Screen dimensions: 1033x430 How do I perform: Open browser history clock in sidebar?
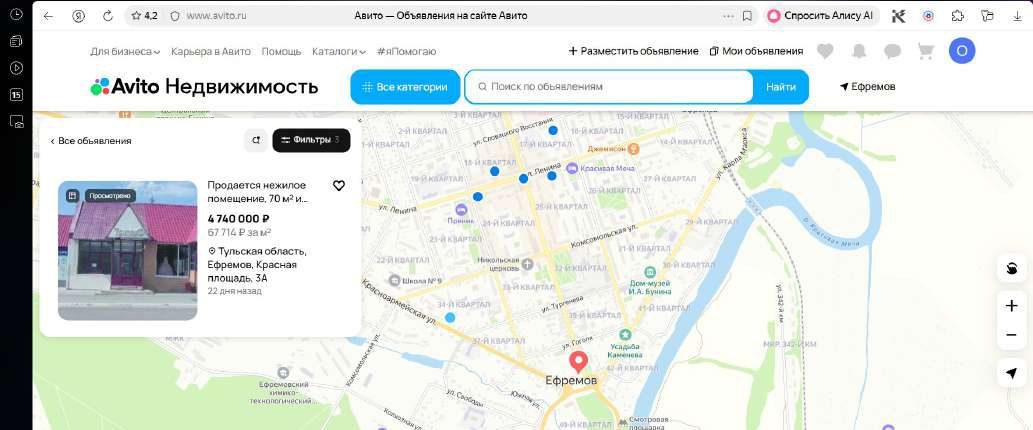click(16, 14)
